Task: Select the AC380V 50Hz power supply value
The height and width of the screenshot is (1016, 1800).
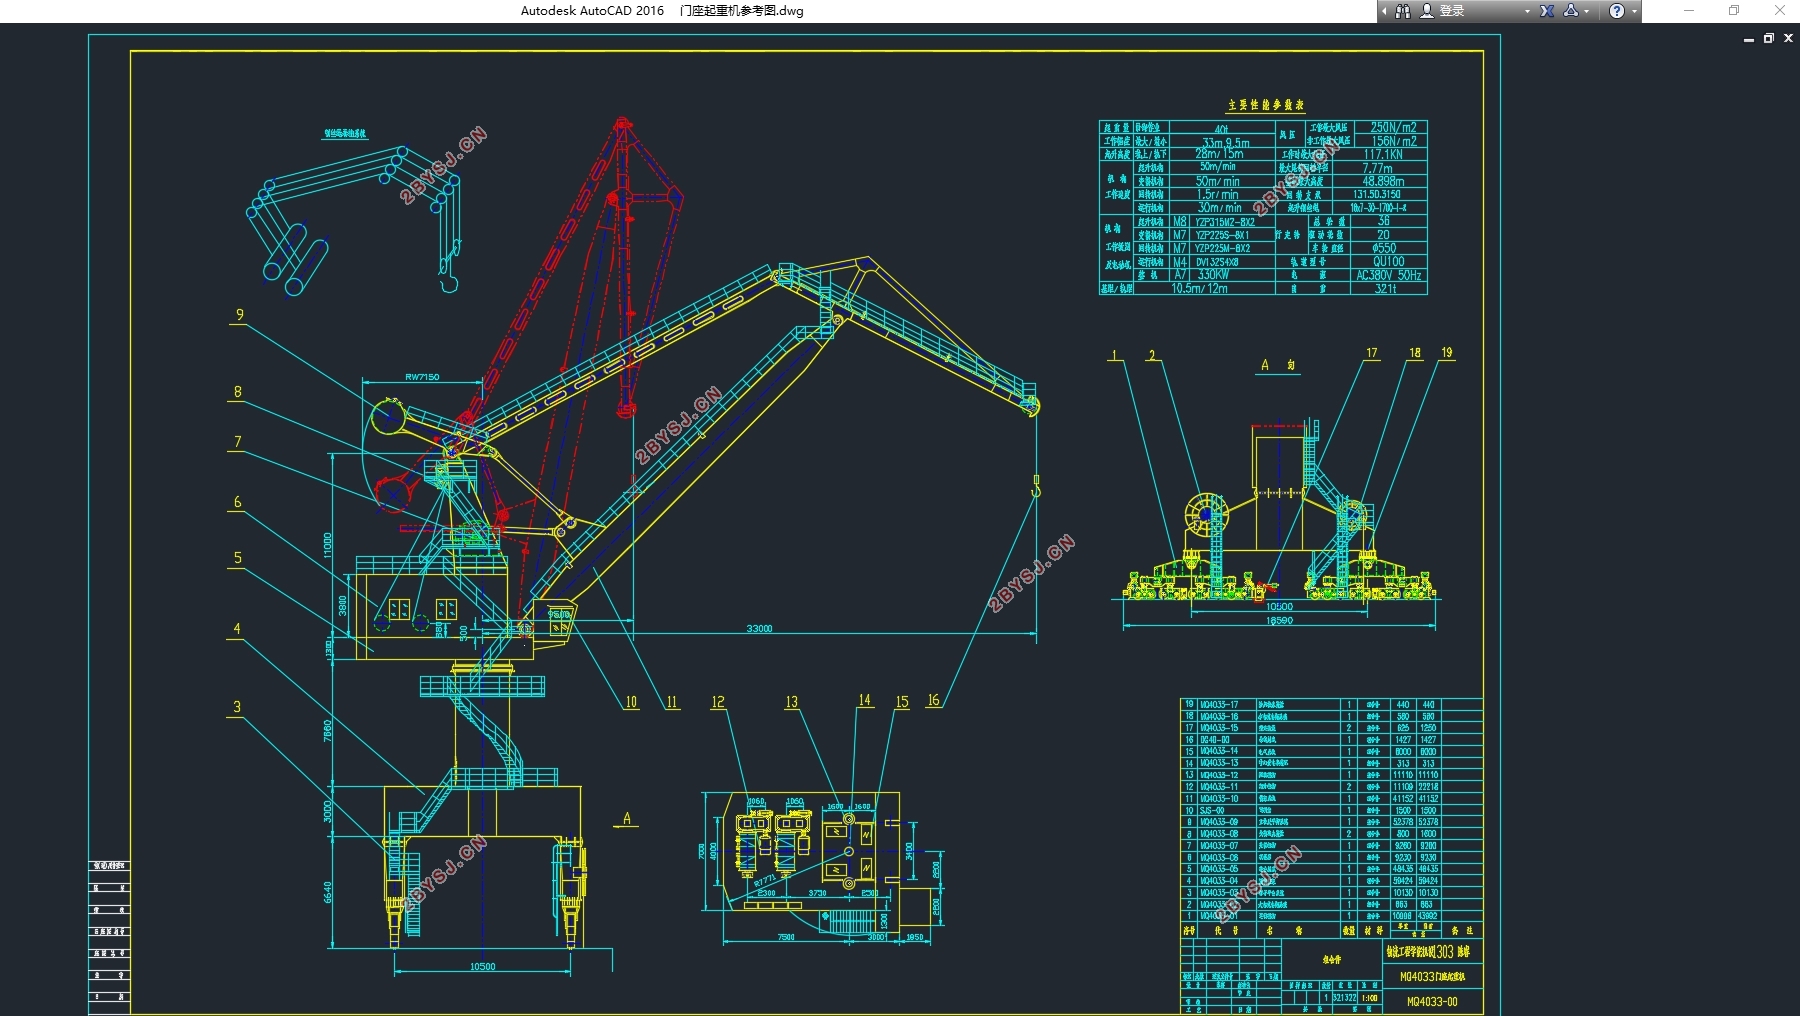Action: [1388, 275]
